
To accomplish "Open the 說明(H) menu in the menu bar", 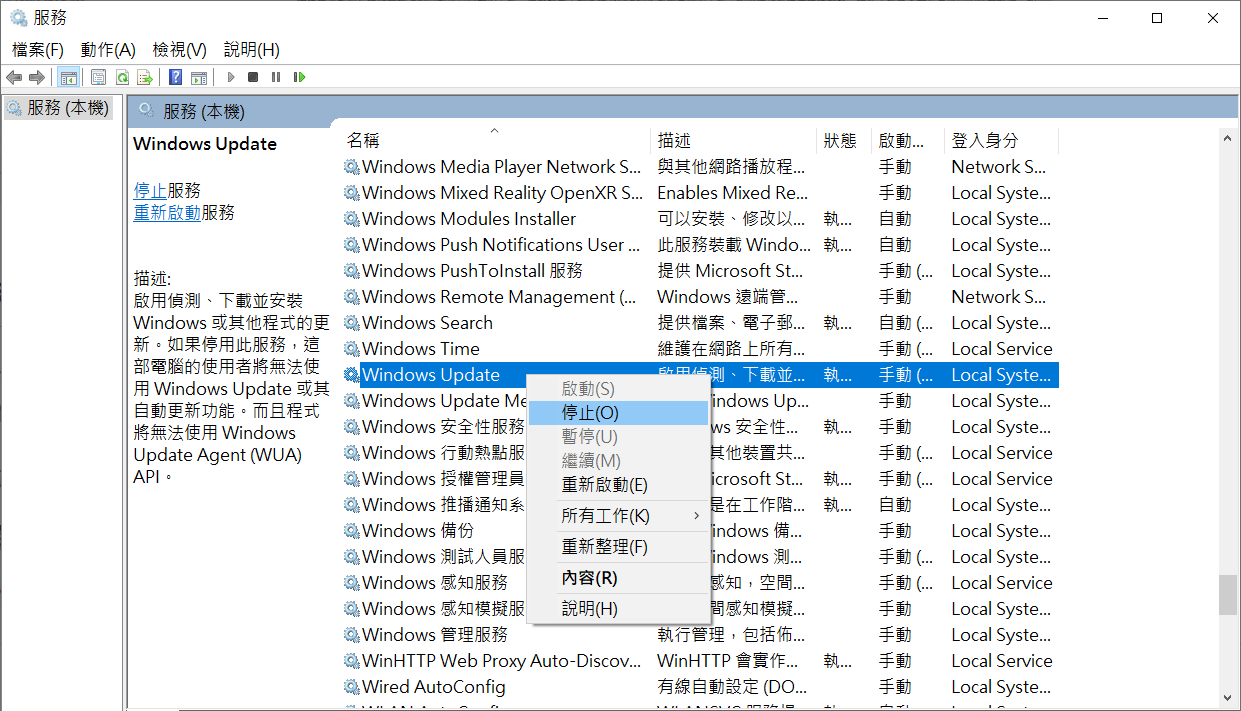I will pyautogui.click(x=252, y=50).
